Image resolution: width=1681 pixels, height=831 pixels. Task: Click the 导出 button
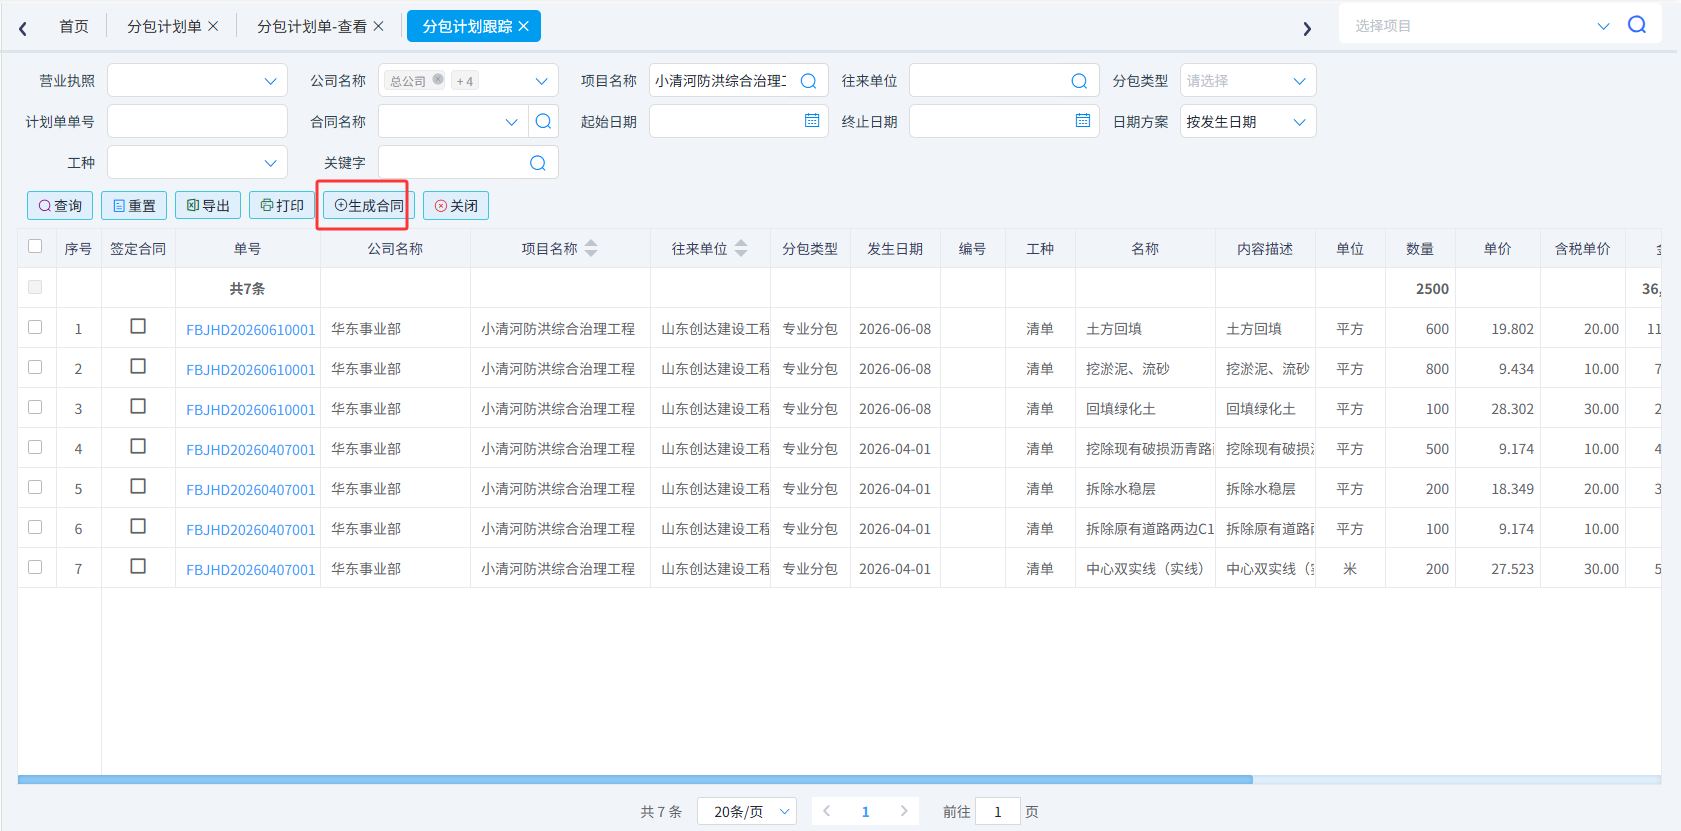208,205
